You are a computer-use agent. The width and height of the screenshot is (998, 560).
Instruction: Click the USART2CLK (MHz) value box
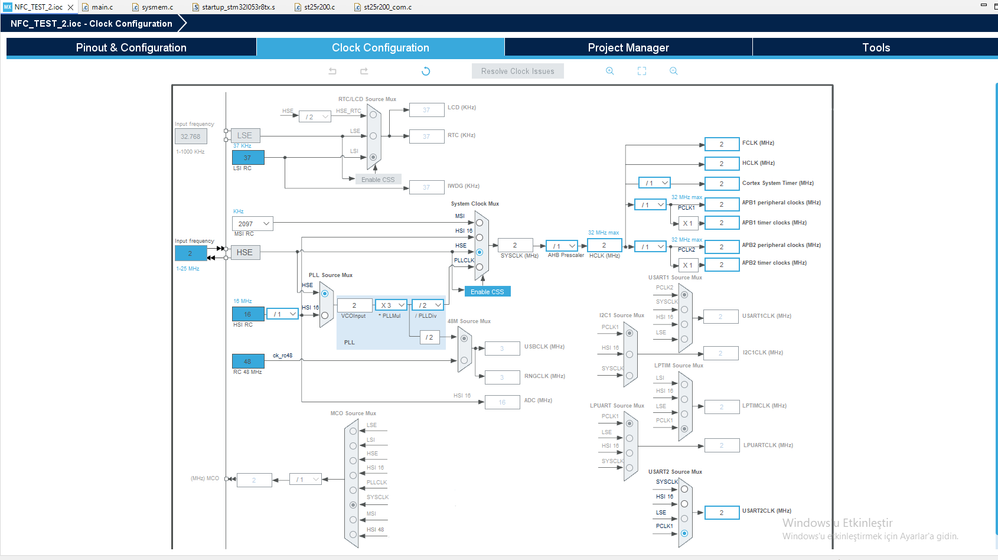(x=721, y=512)
